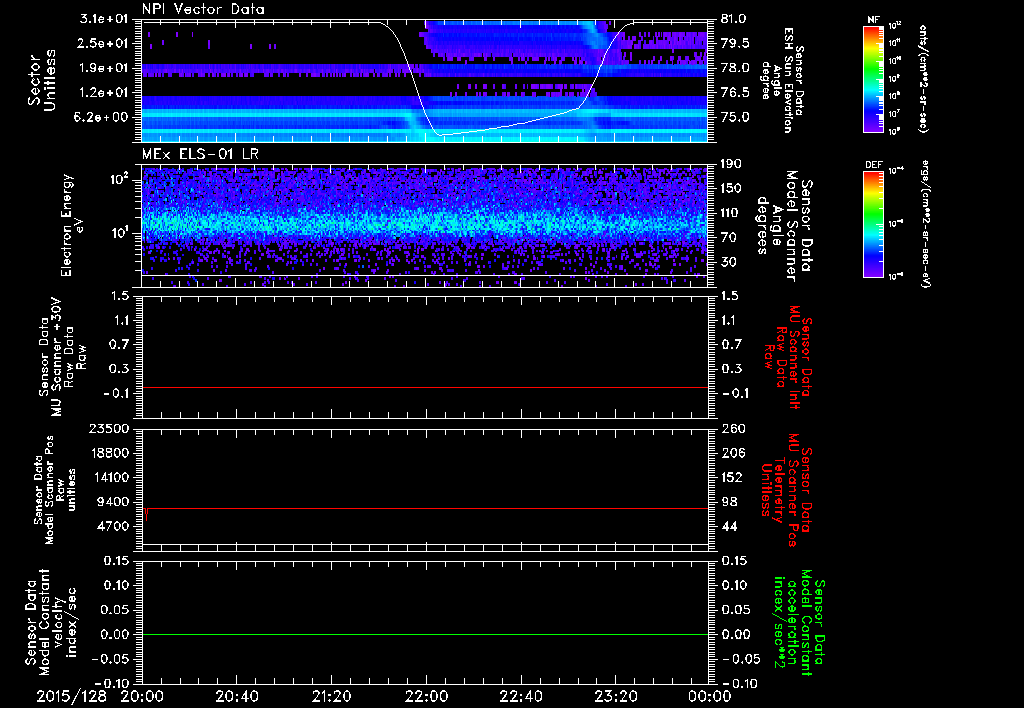The width and height of the screenshot is (1024, 708).
Task: Click the MU Scanner +30V Raw Data label
Action: [x=61, y=356]
